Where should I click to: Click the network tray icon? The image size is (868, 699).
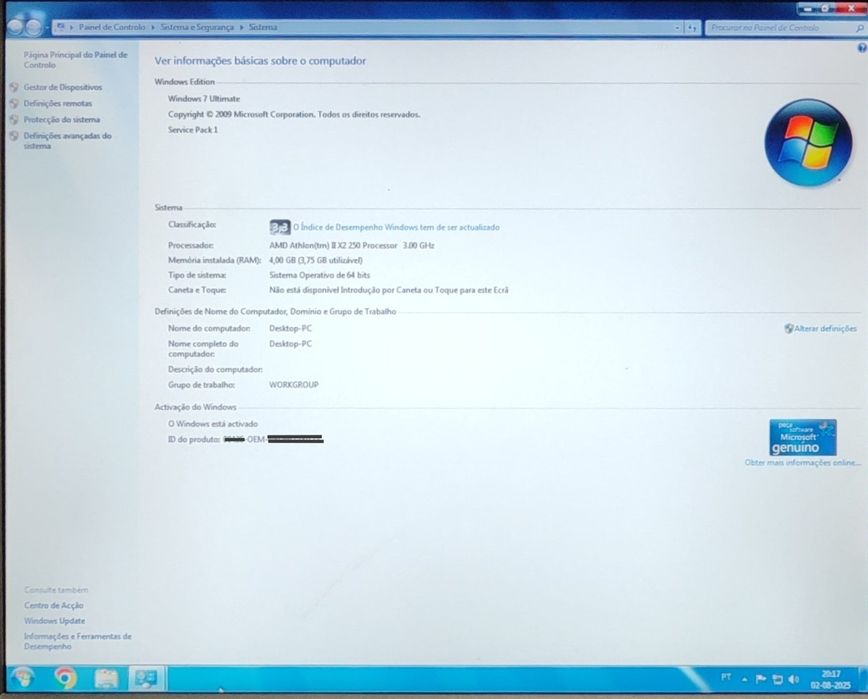click(777, 679)
